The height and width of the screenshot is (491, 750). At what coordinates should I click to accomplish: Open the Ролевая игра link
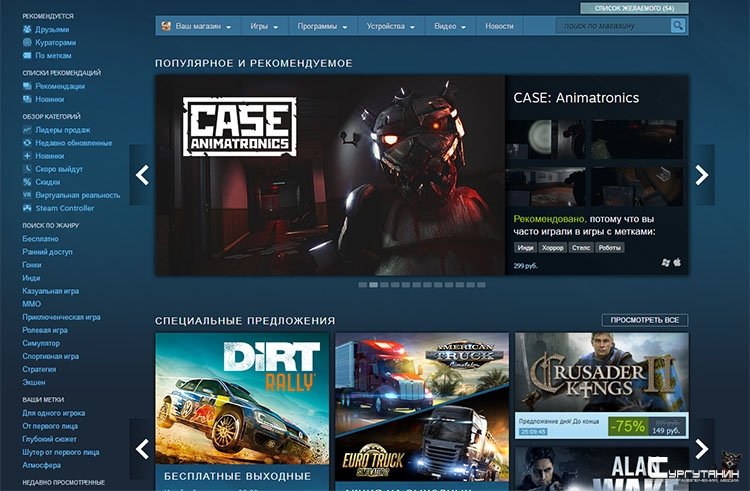coord(45,330)
